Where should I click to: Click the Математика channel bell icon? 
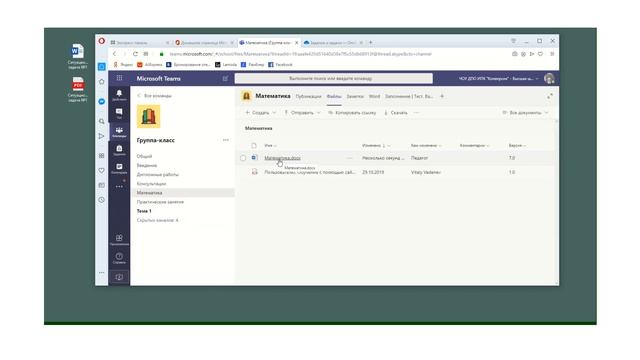point(246,96)
